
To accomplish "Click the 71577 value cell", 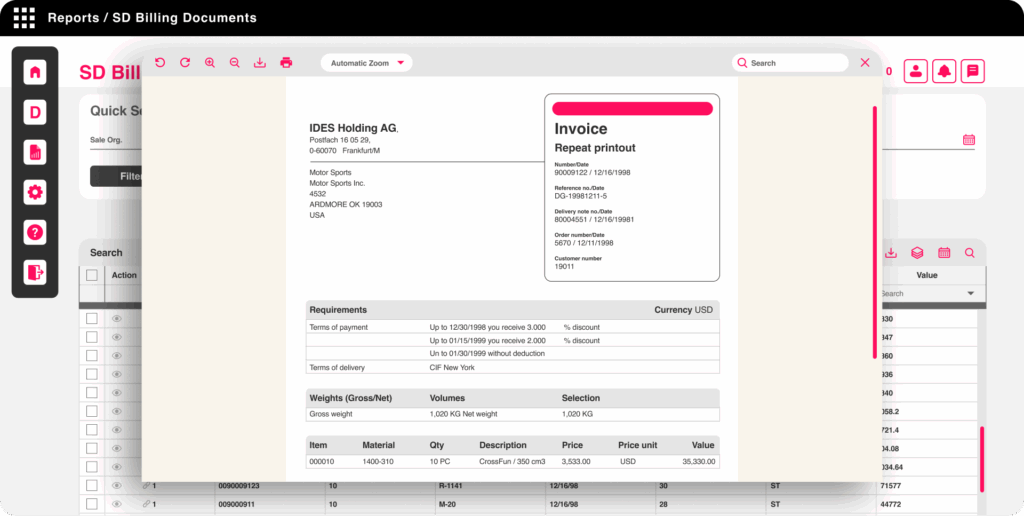I will pos(890,485).
